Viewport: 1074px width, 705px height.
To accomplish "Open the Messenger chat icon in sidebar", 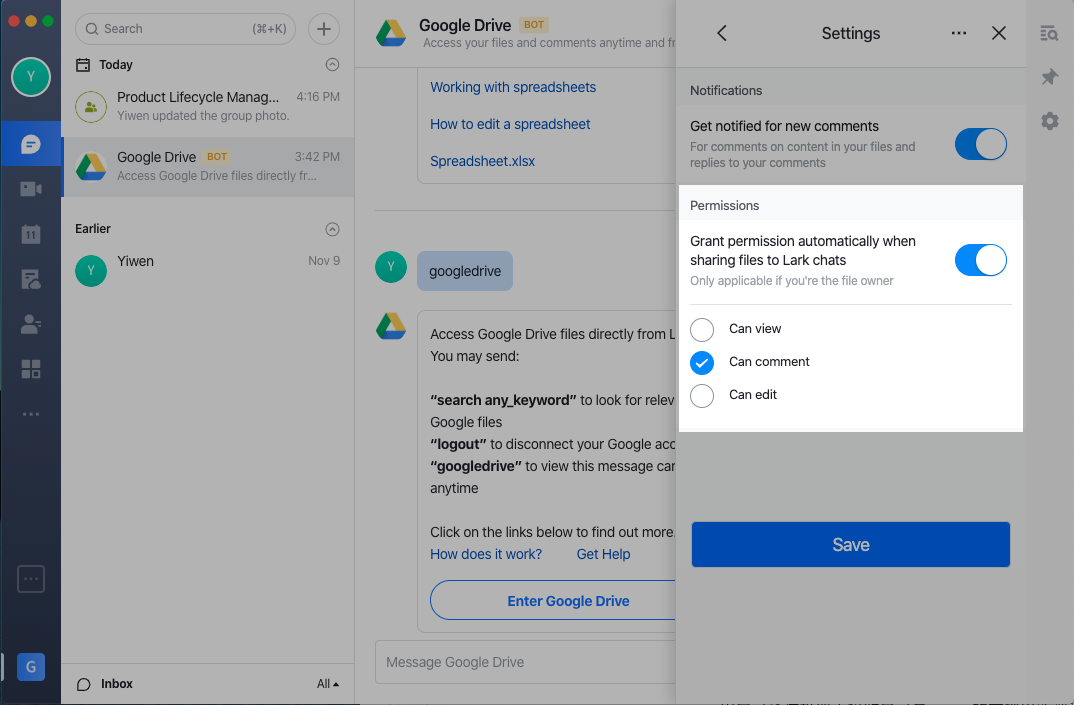I will click(x=30, y=145).
